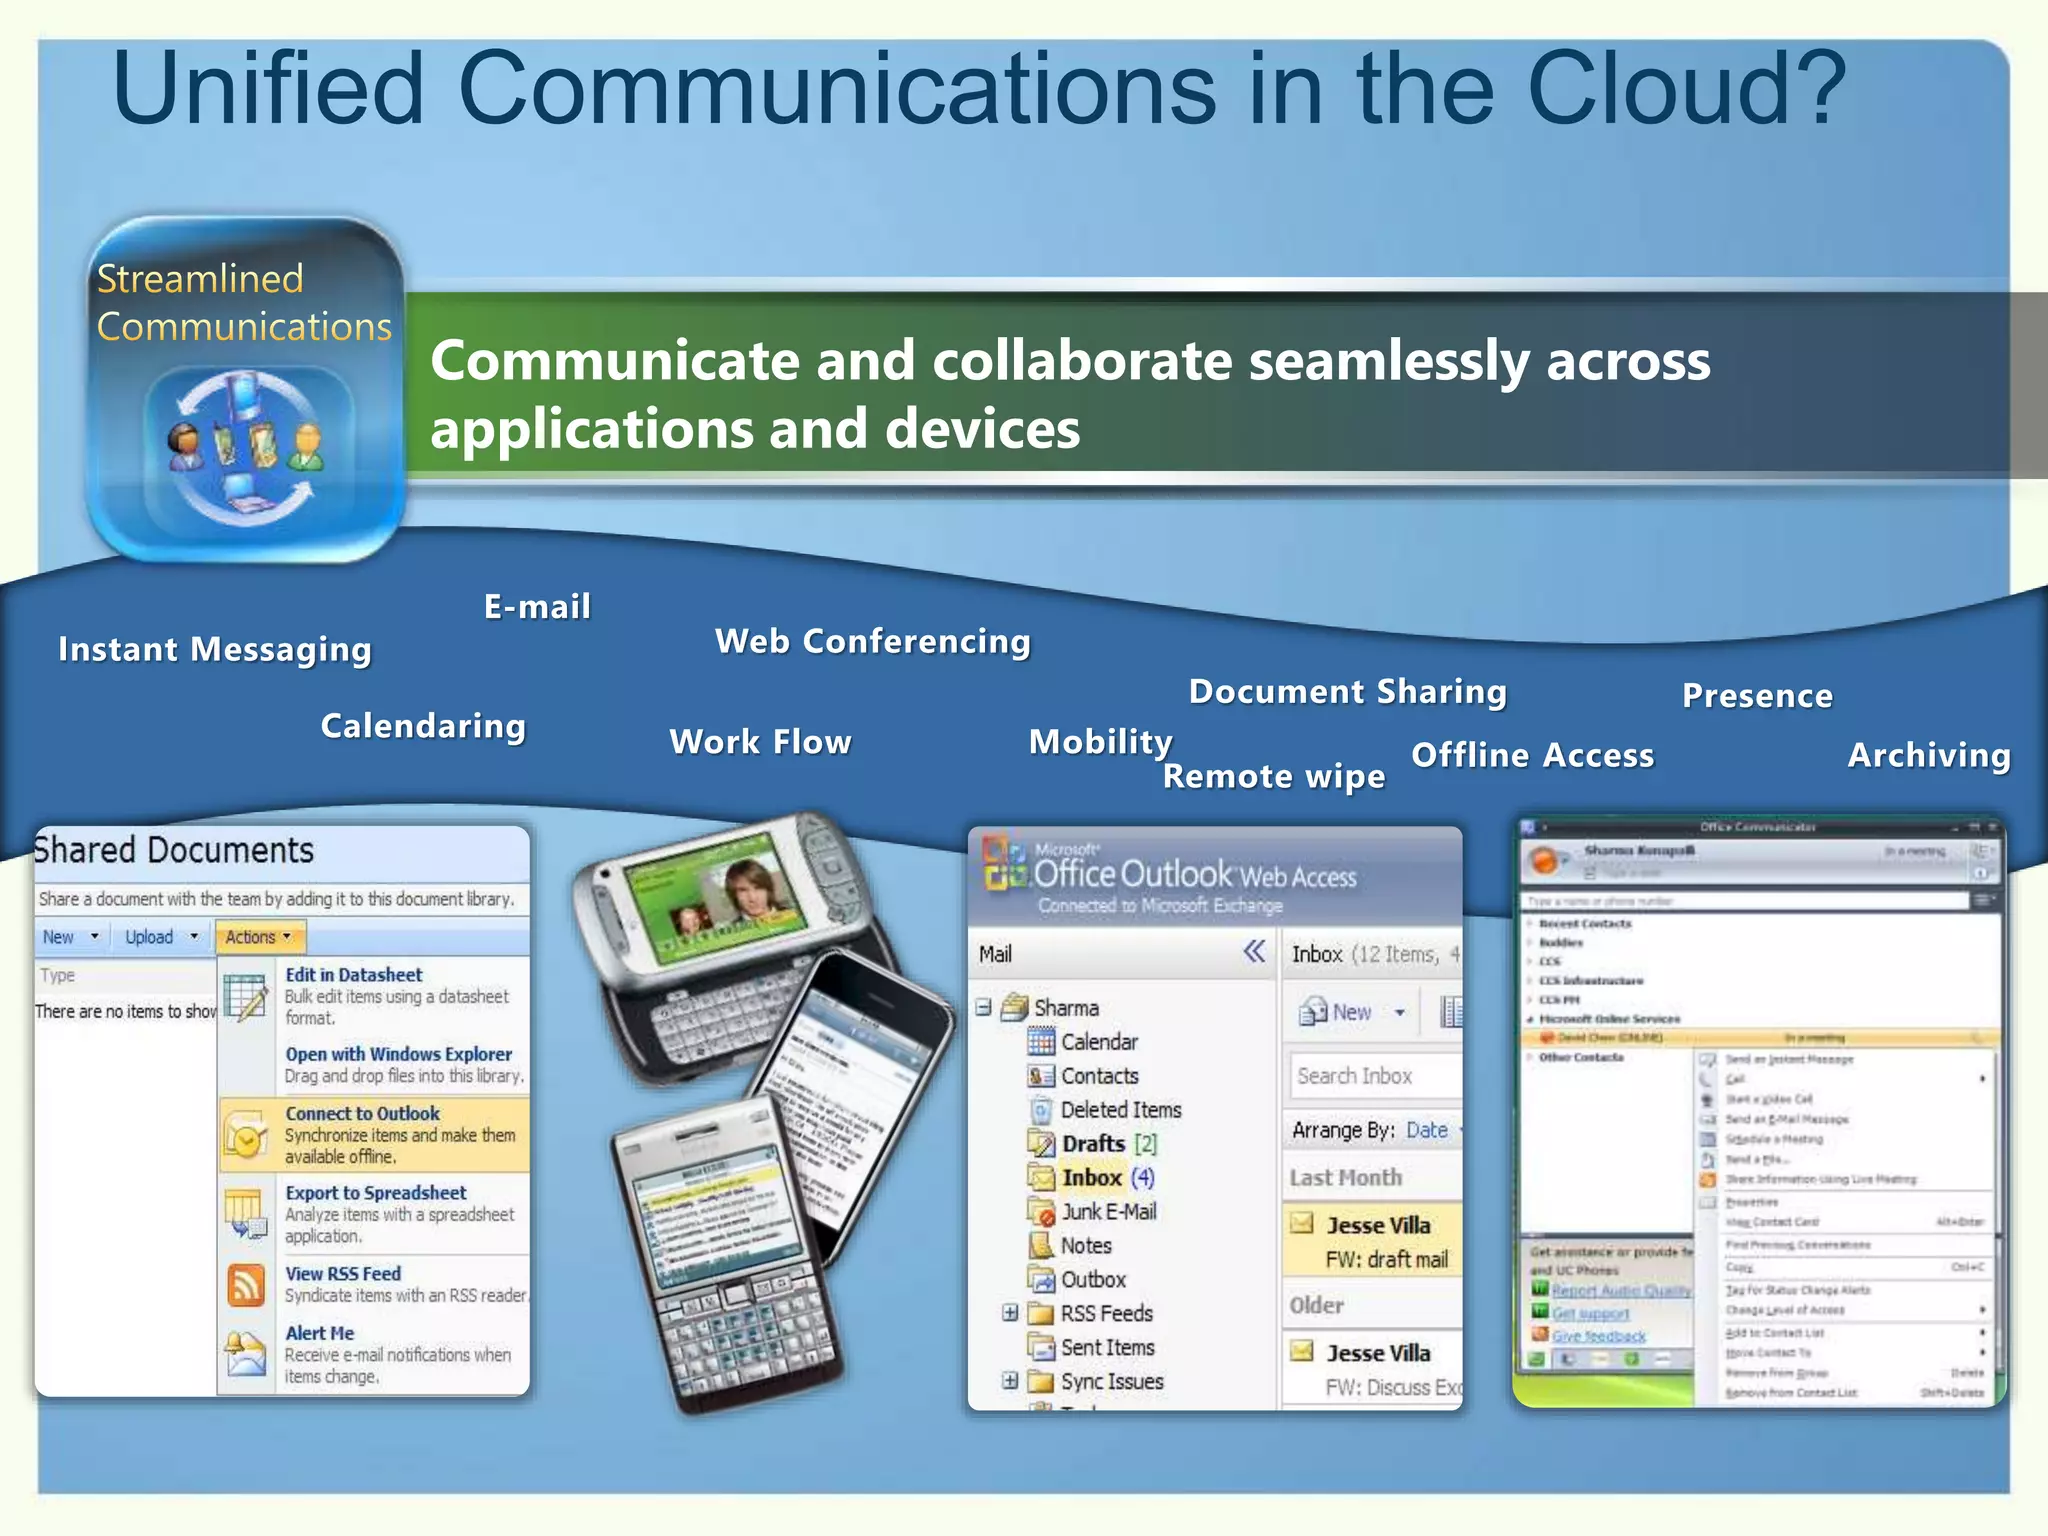Click the Calendar icon in Outlook Web Access

click(x=1041, y=1042)
